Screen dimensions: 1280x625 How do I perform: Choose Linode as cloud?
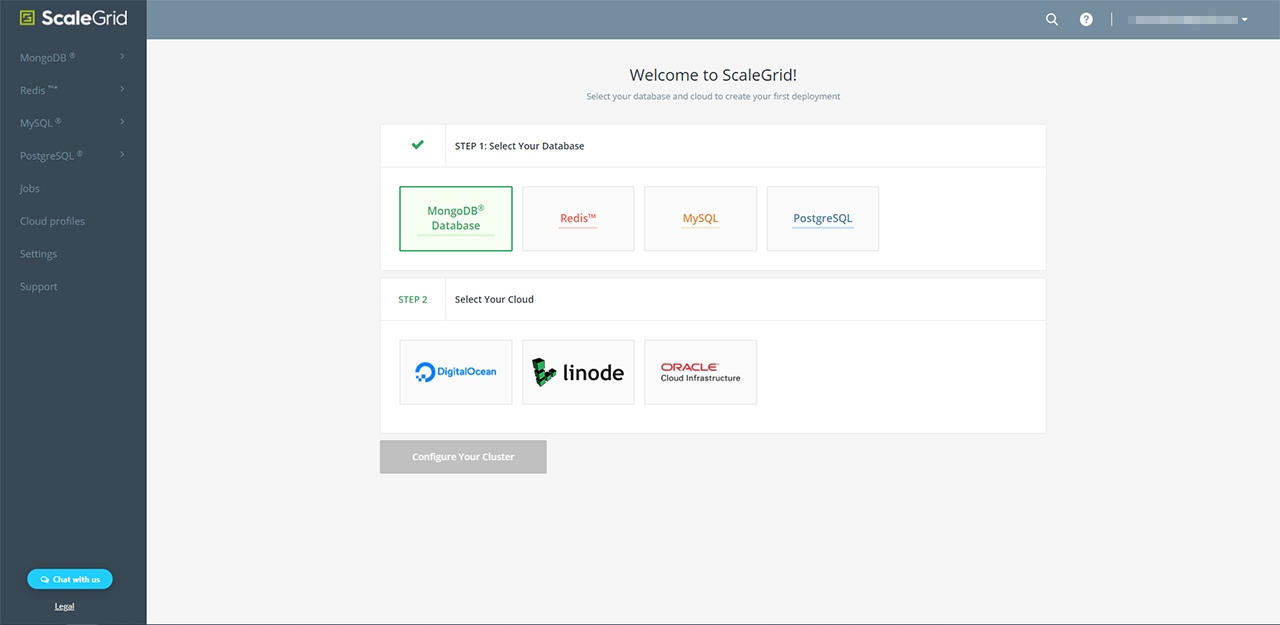[x=578, y=372]
